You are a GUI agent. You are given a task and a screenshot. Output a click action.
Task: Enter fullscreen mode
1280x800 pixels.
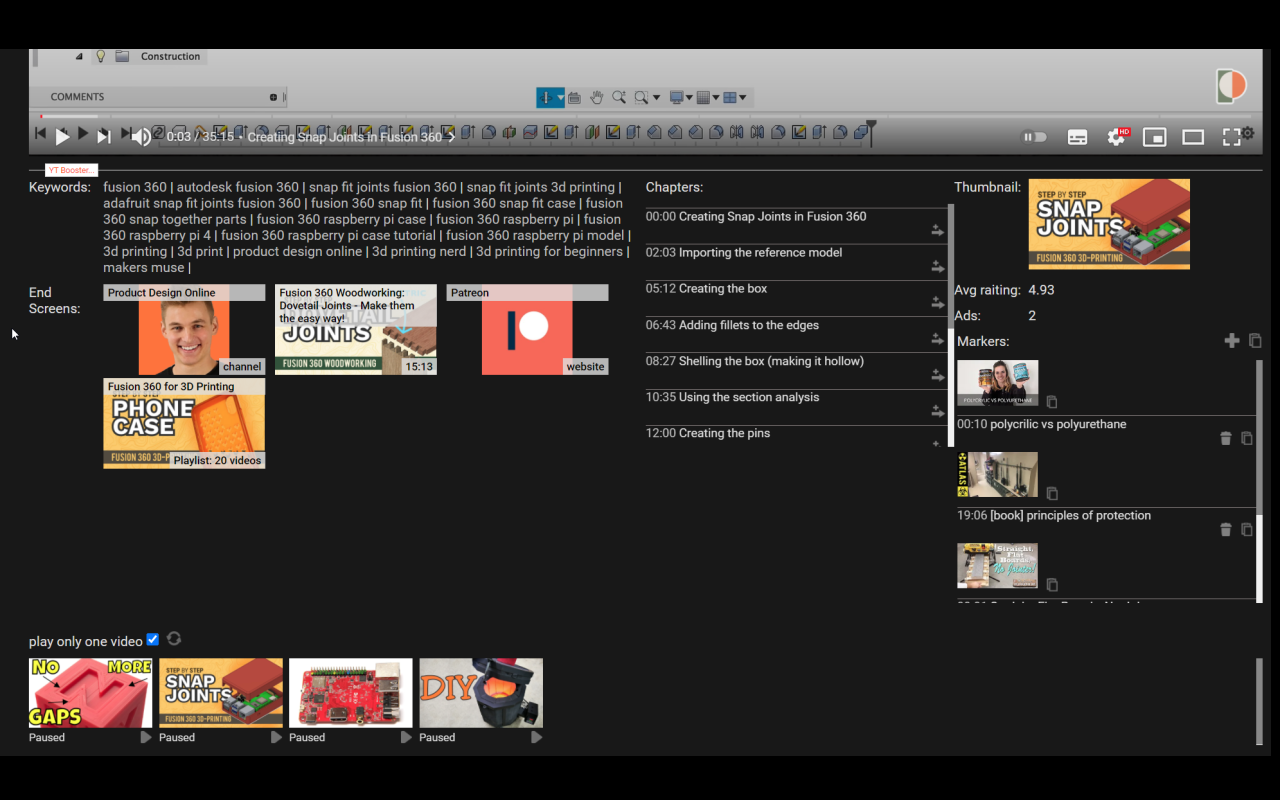click(x=1232, y=137)
